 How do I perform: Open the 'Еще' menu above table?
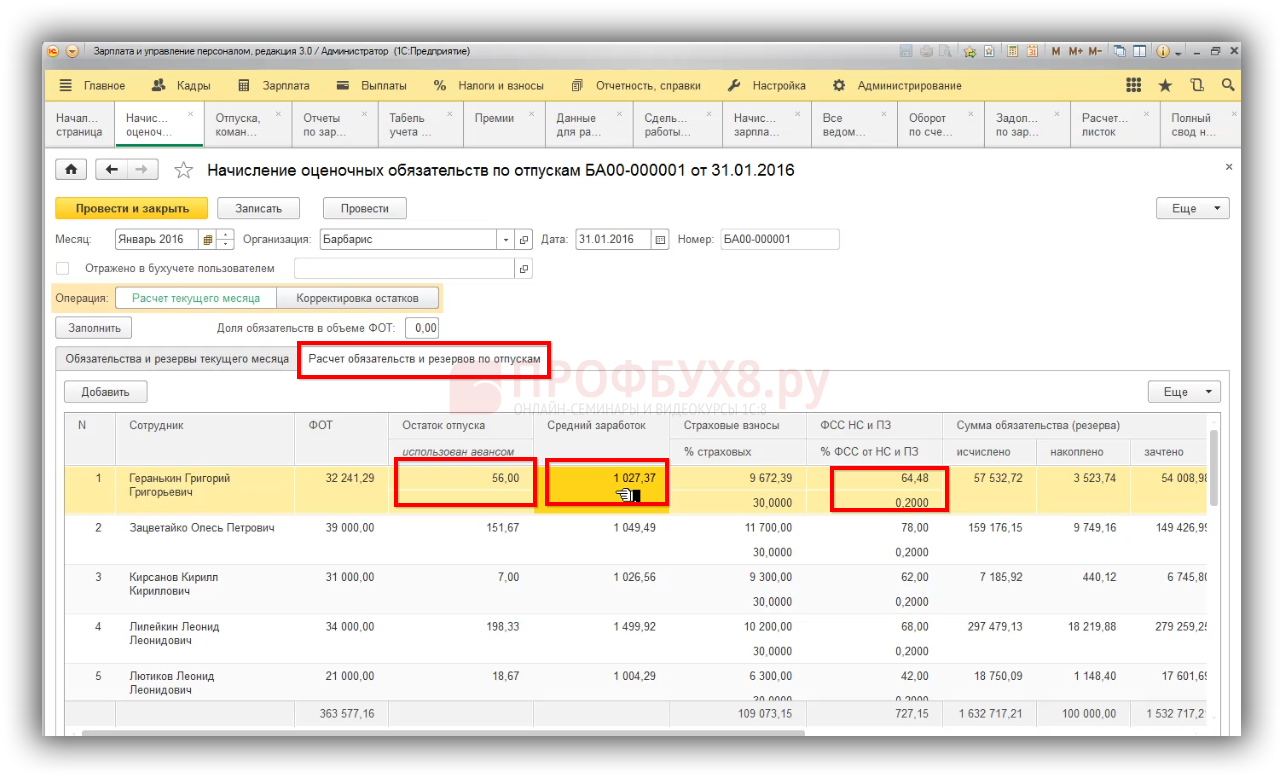(1184, 392)
